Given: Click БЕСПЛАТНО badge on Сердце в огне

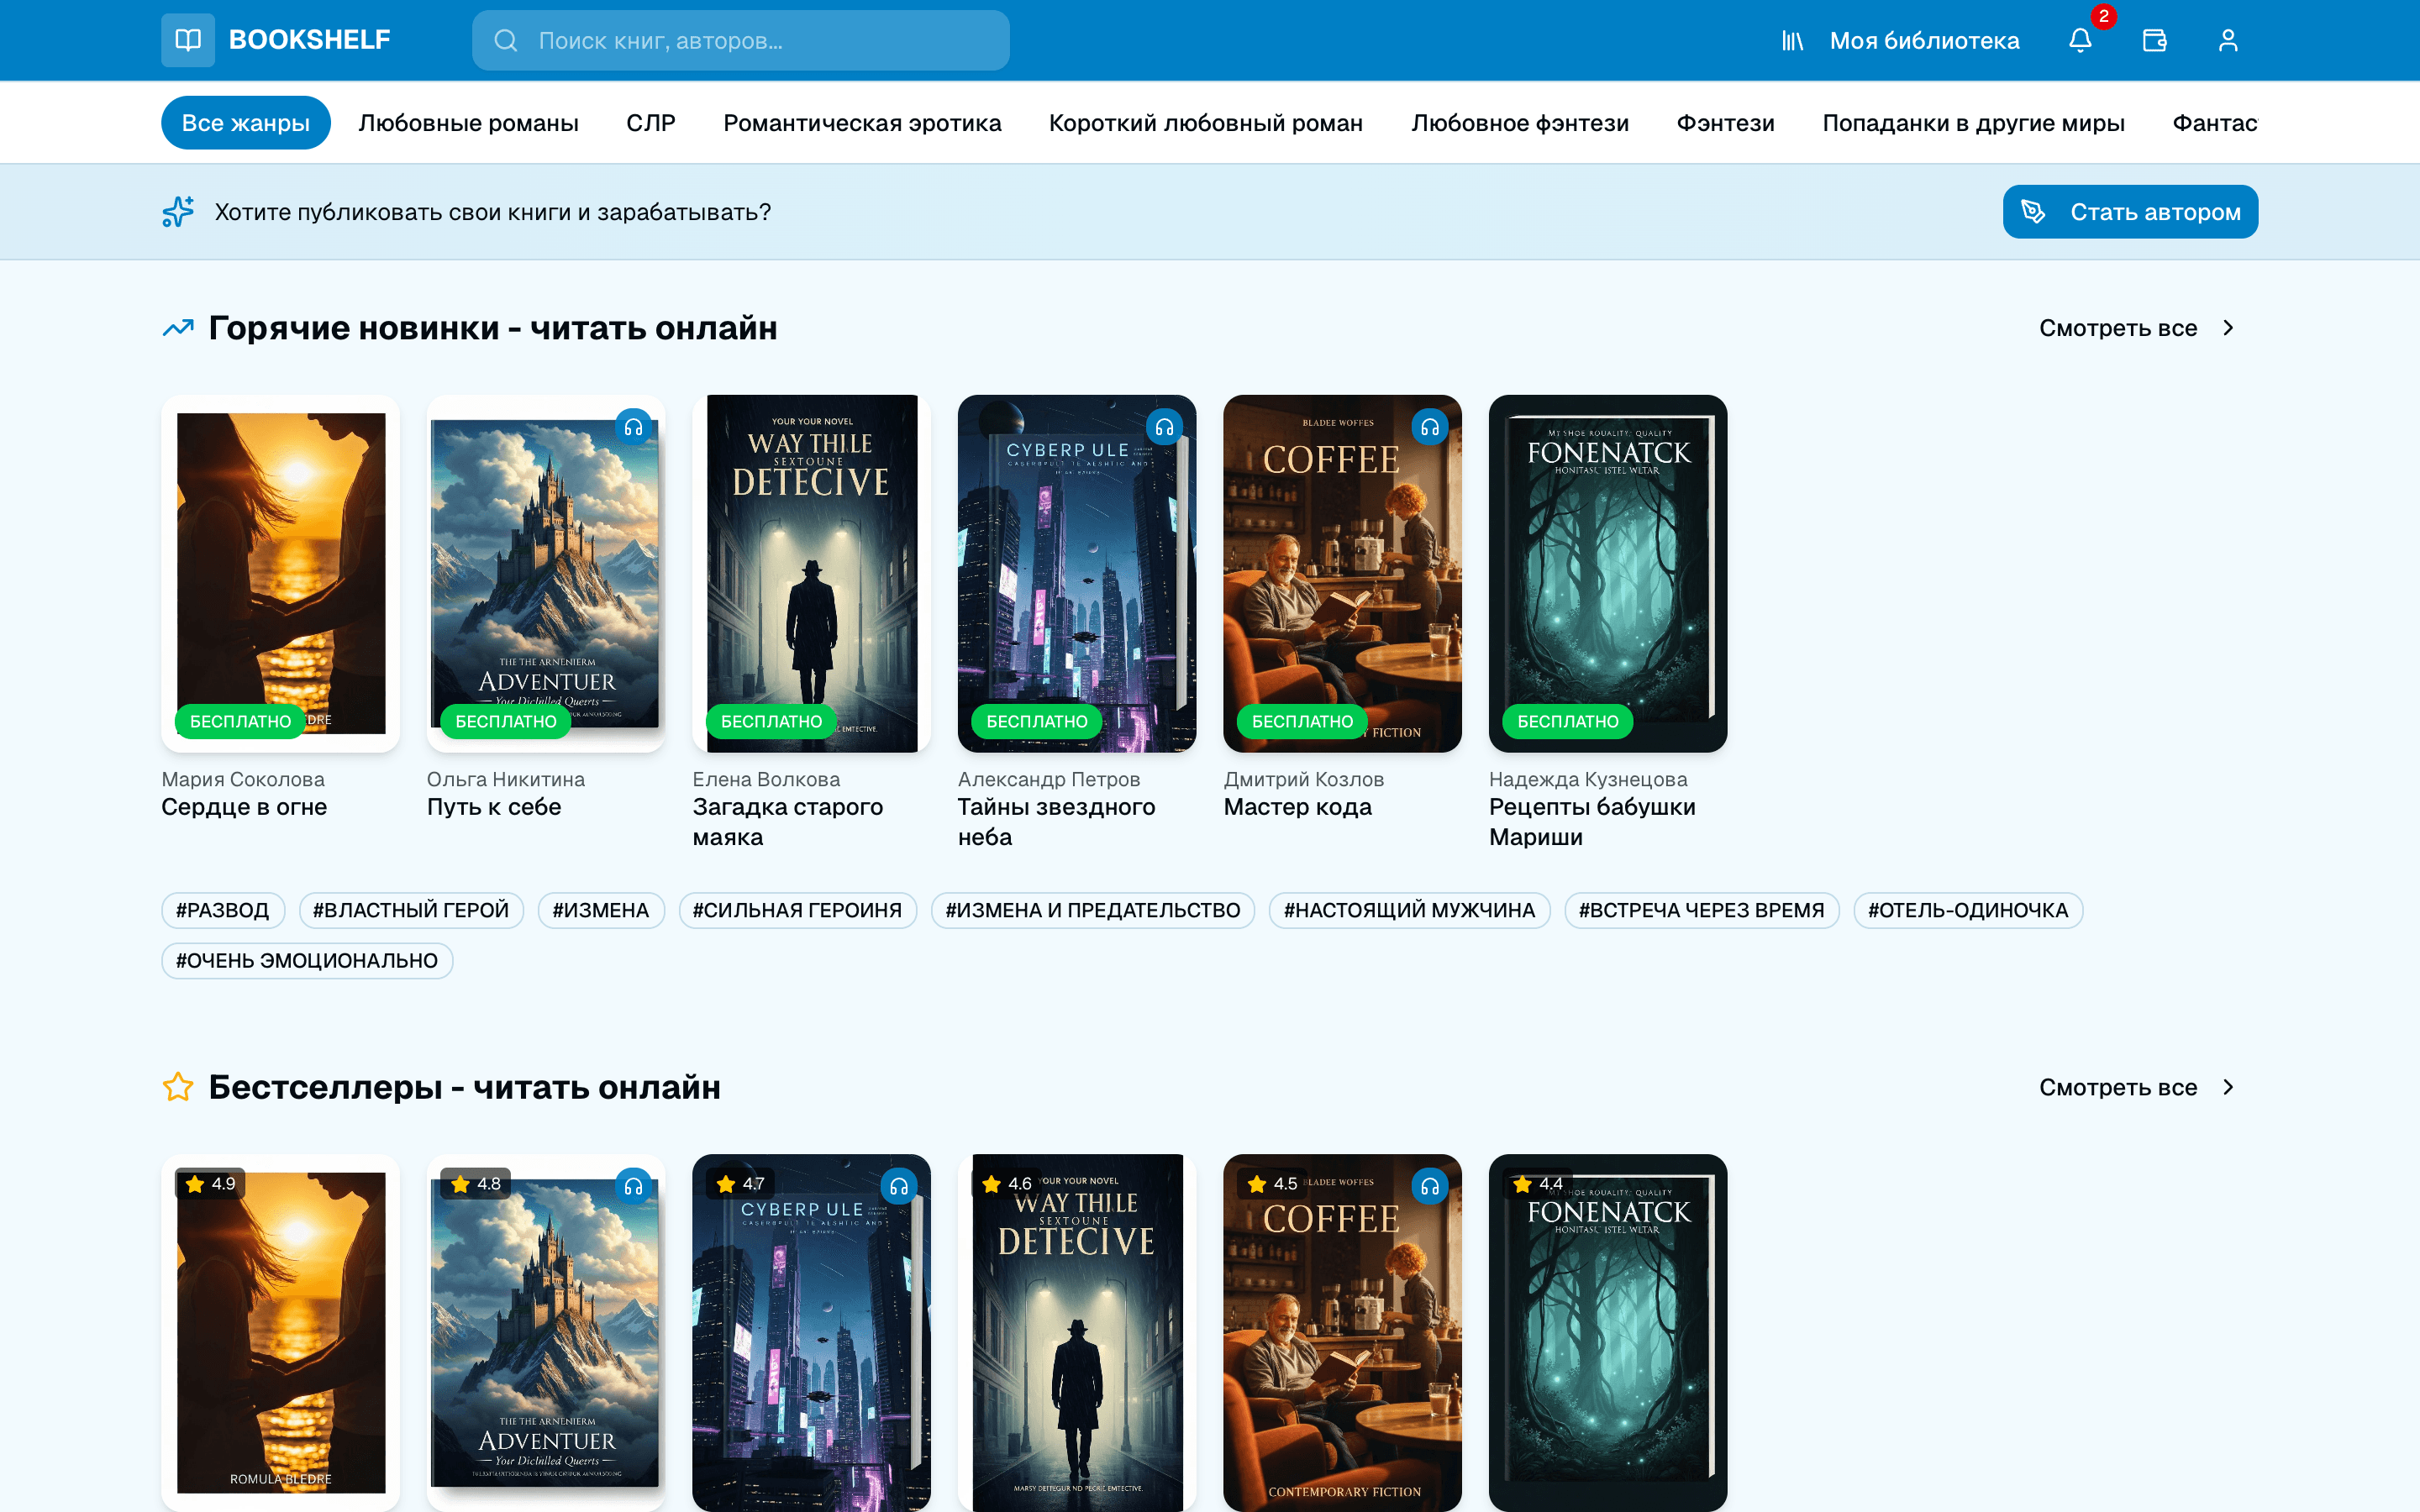Looking at the screenshot, I should coord(240,722).
